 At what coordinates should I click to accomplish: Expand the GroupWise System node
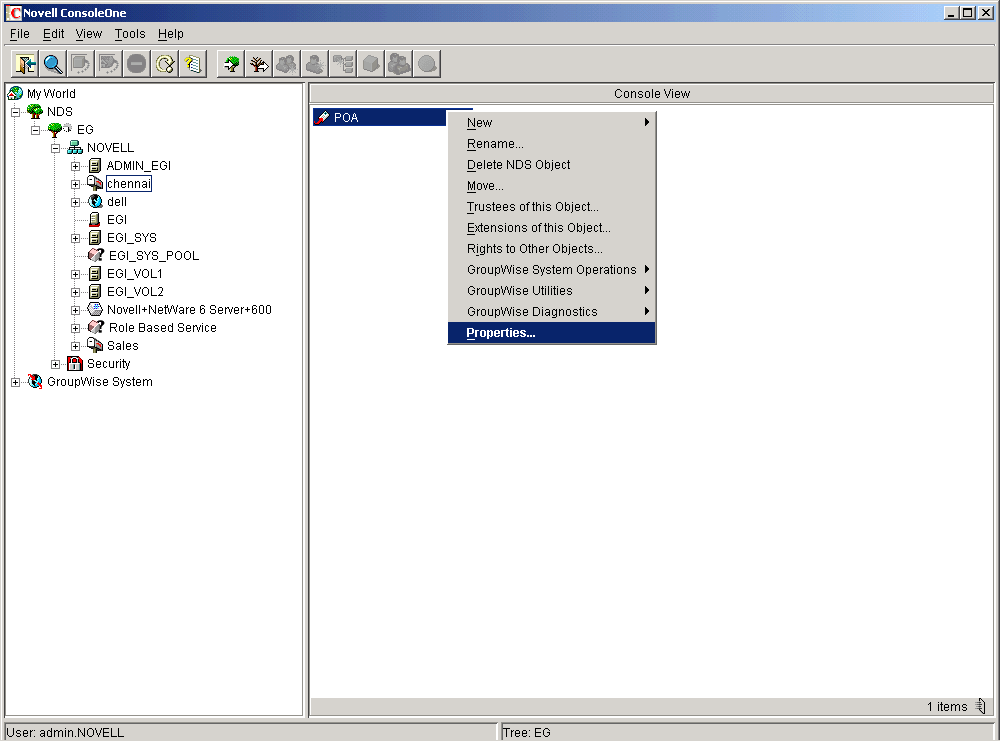(15, 383)
